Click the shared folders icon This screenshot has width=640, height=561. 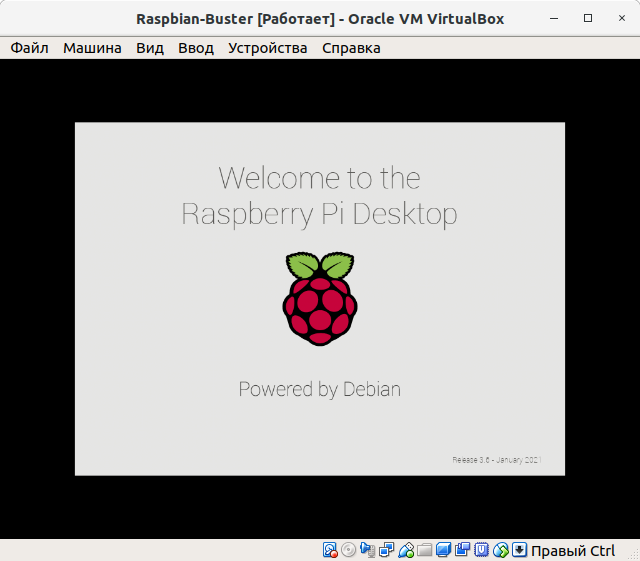tap(424, 550)
